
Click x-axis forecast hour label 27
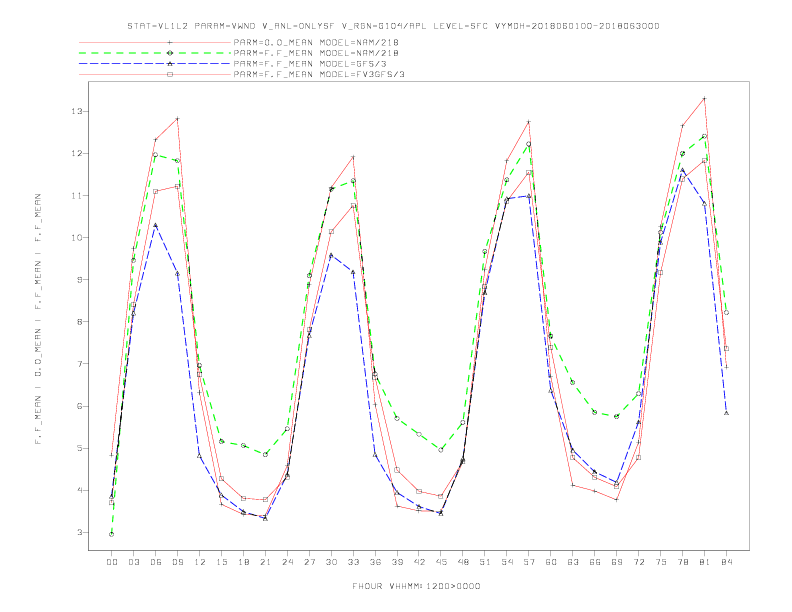[x=309, y=562]
